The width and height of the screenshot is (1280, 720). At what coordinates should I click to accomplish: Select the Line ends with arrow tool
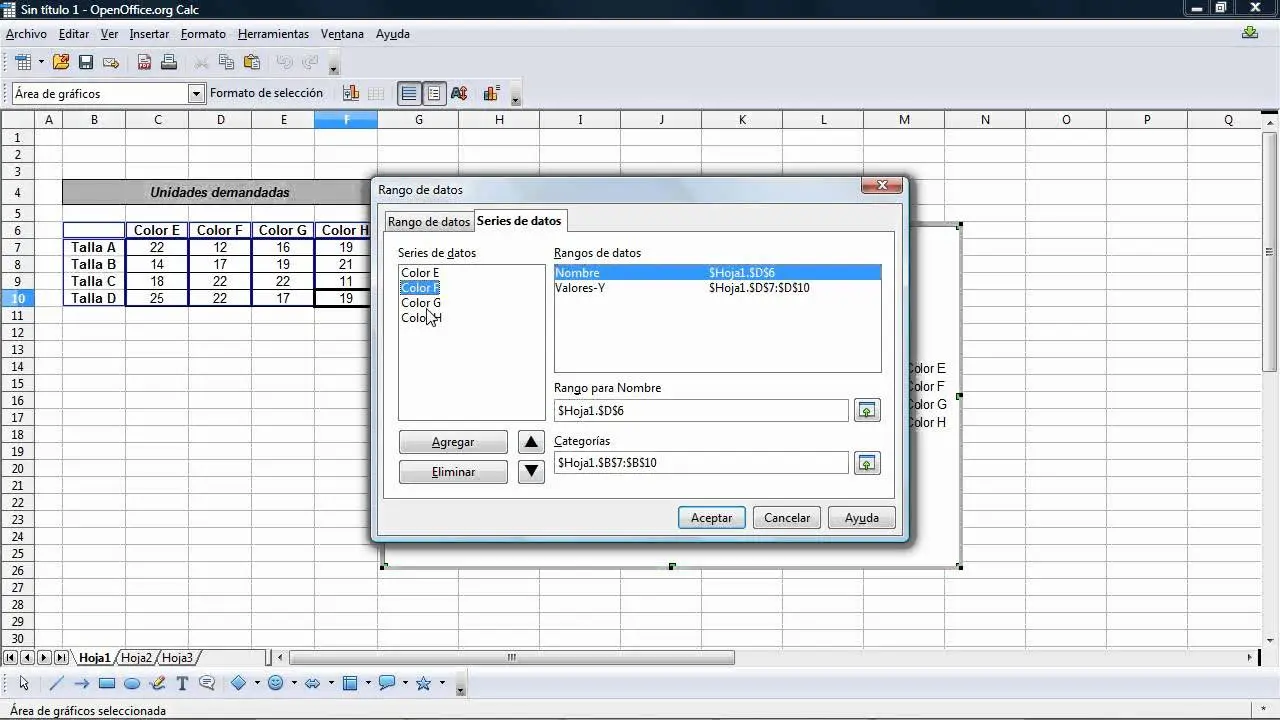tap(81, 684)
